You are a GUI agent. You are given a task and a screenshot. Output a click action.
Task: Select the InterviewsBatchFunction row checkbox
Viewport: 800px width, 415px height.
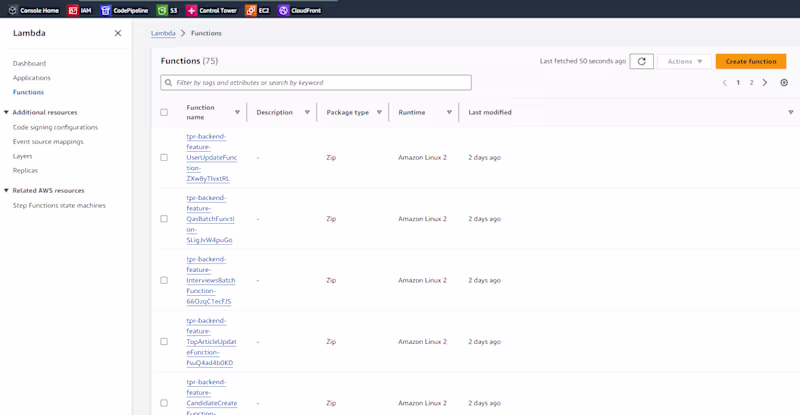(164, 280)
